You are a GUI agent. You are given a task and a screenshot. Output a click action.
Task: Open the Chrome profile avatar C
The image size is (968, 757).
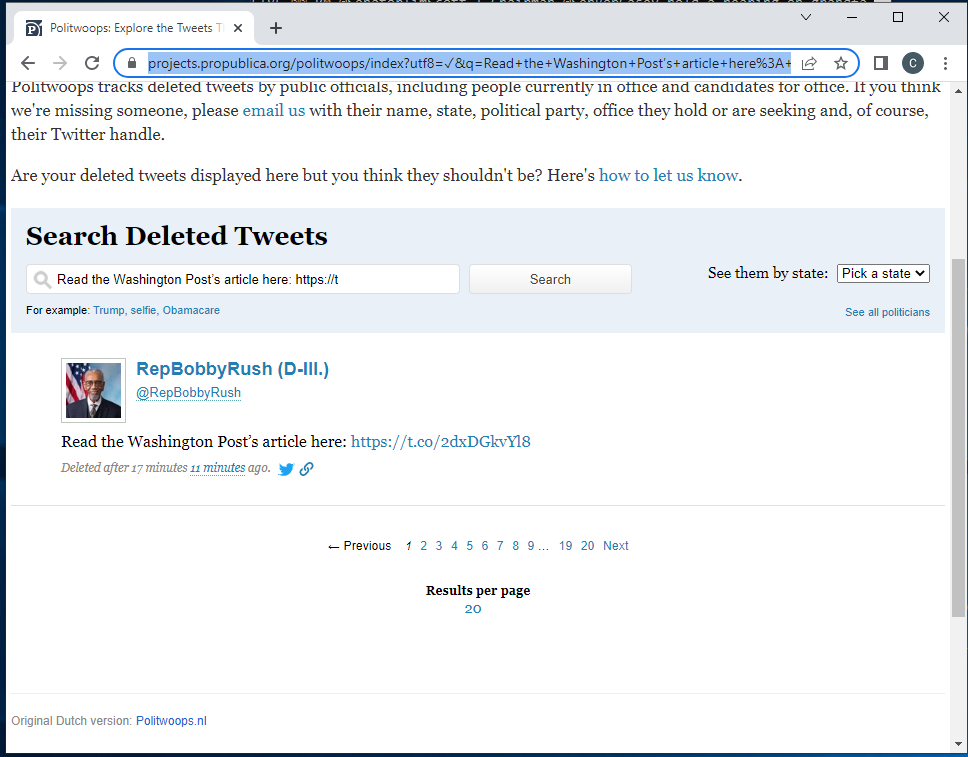tap(913, 63)
